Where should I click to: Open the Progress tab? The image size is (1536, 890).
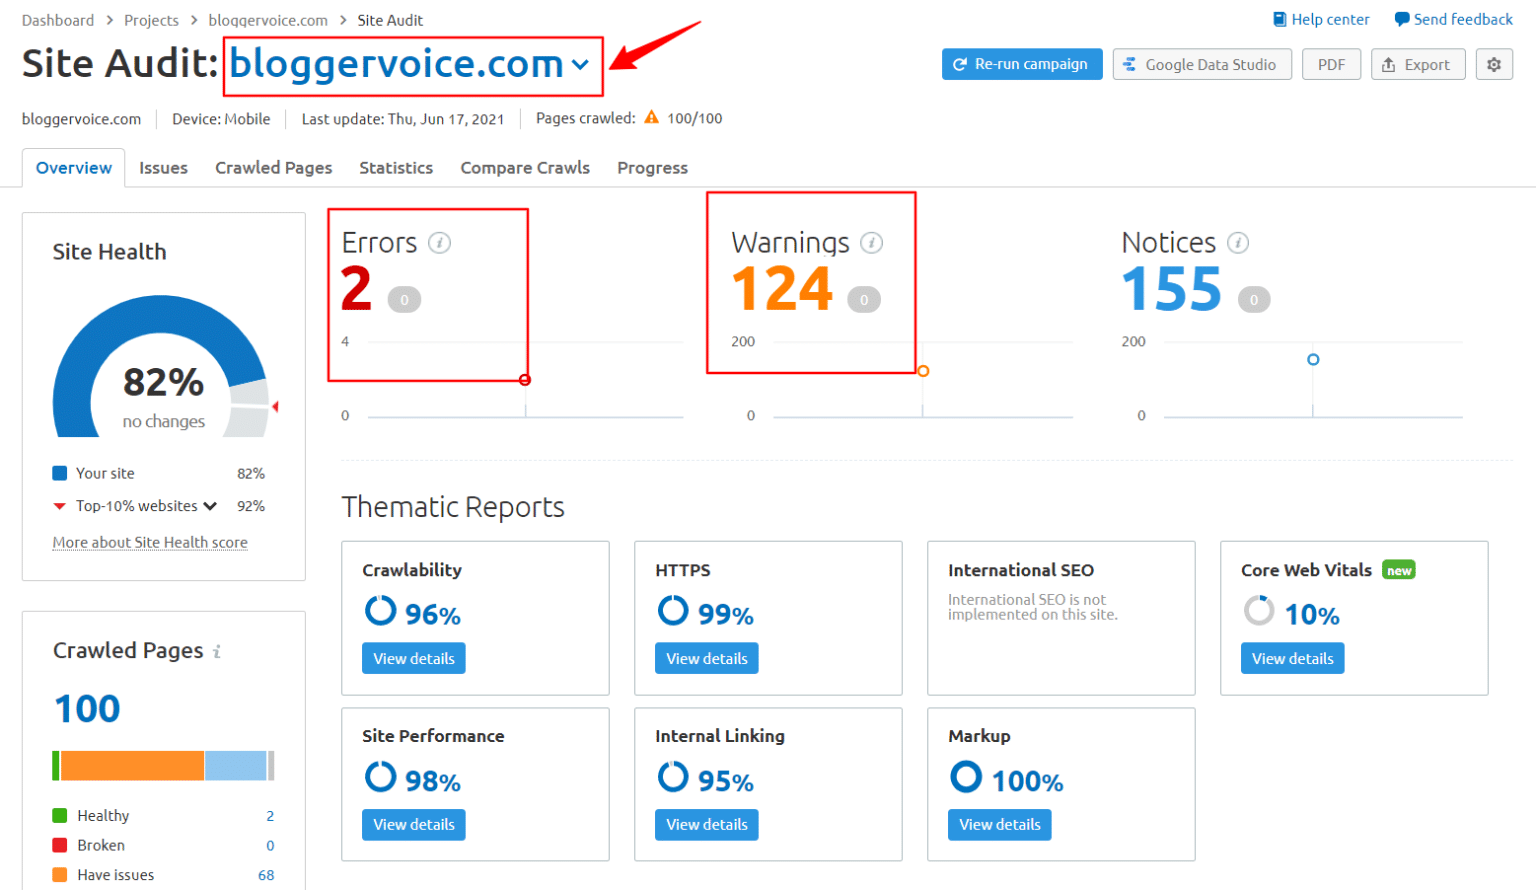[x=652, y=168]
